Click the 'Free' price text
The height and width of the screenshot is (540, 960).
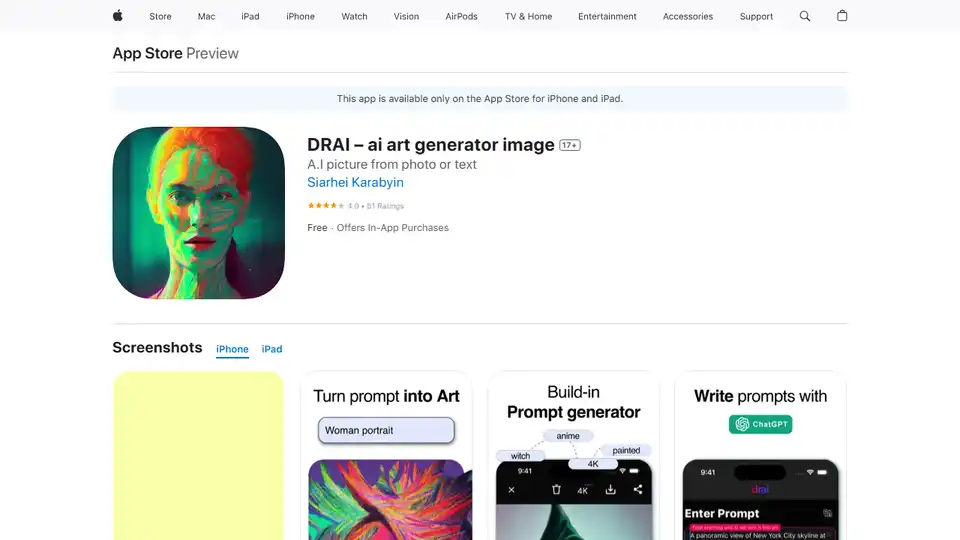[317, 228]
